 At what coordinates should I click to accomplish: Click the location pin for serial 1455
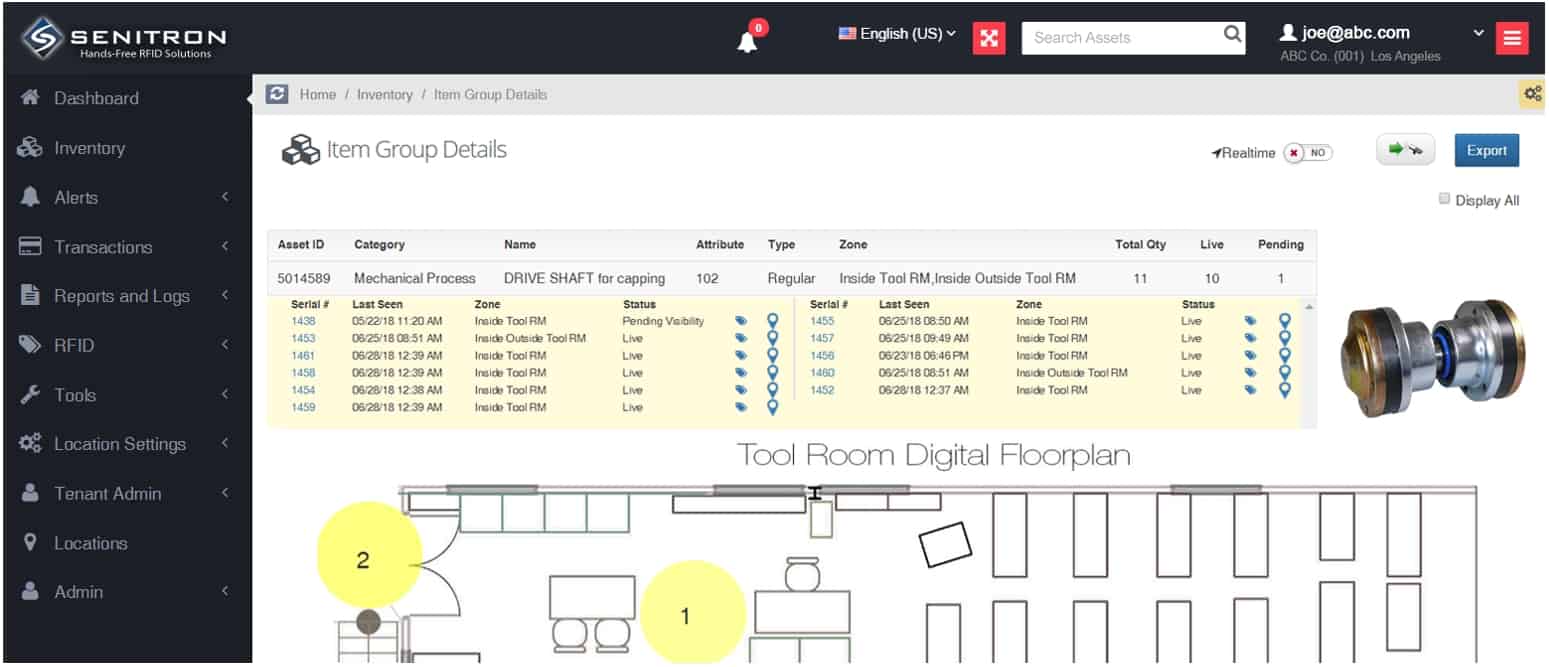(1284, 321)
